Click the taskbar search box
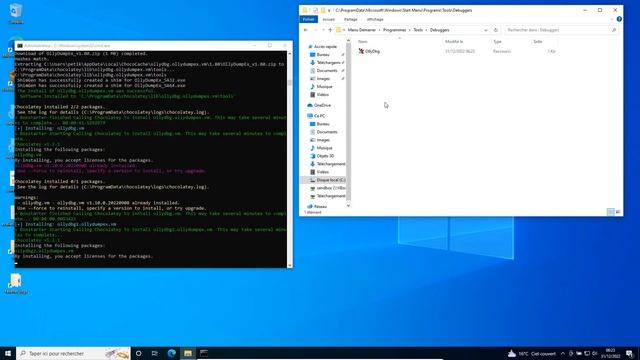The width and height of the screenshot is (640, 360). (73, 353)
